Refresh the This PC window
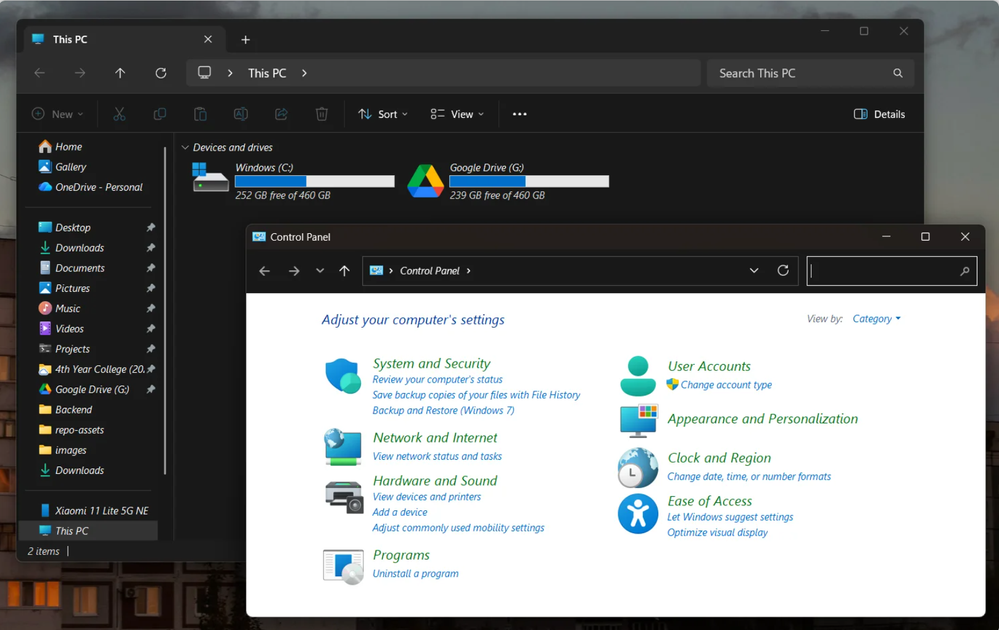 pos(161,73)
